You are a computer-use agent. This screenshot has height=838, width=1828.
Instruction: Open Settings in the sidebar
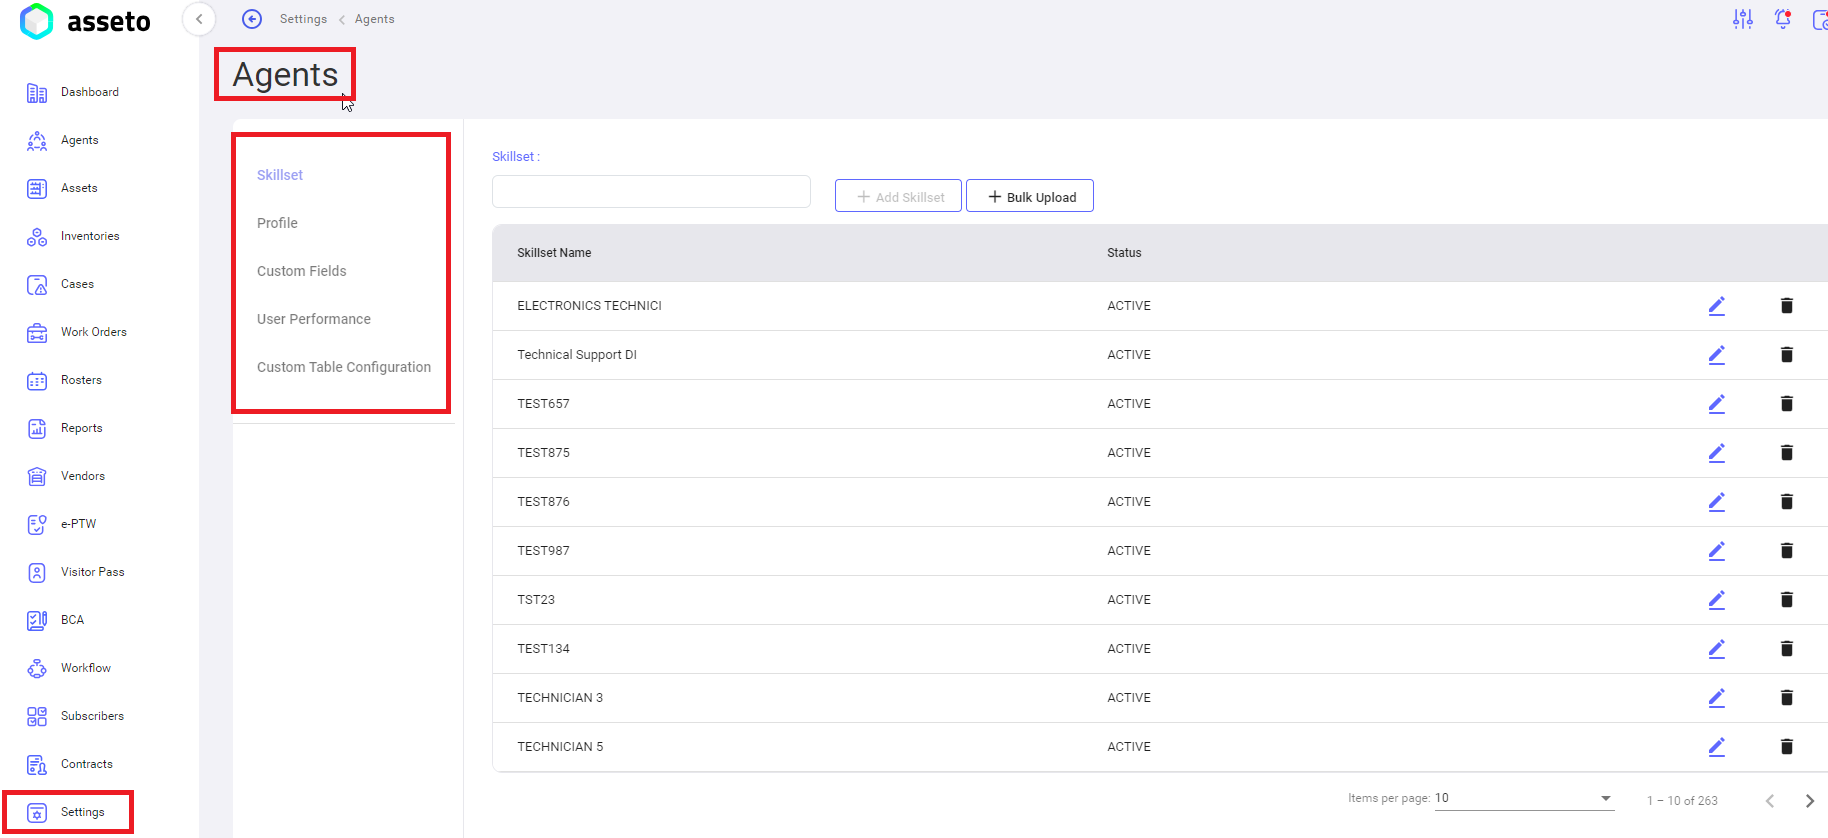(x=82, y=812)
